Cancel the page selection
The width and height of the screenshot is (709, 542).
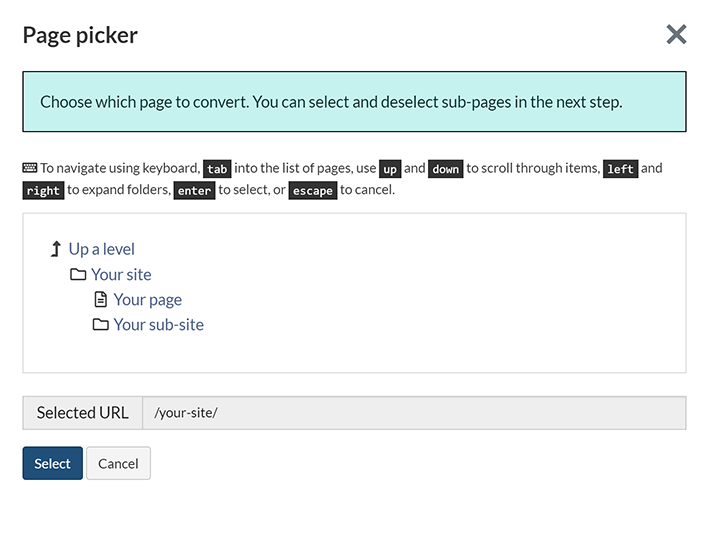(x=118, y=463)
